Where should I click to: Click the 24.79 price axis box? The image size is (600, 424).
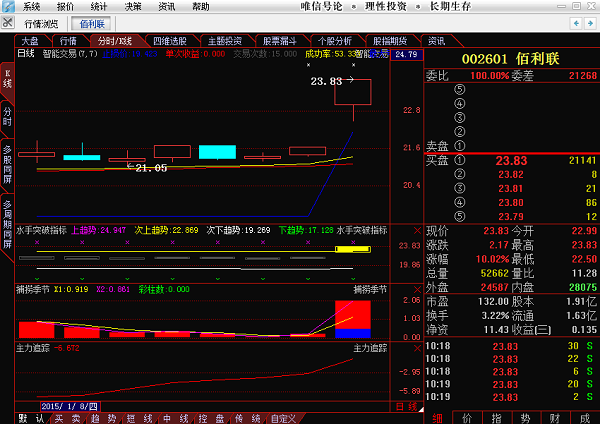[x=406, y=54]
